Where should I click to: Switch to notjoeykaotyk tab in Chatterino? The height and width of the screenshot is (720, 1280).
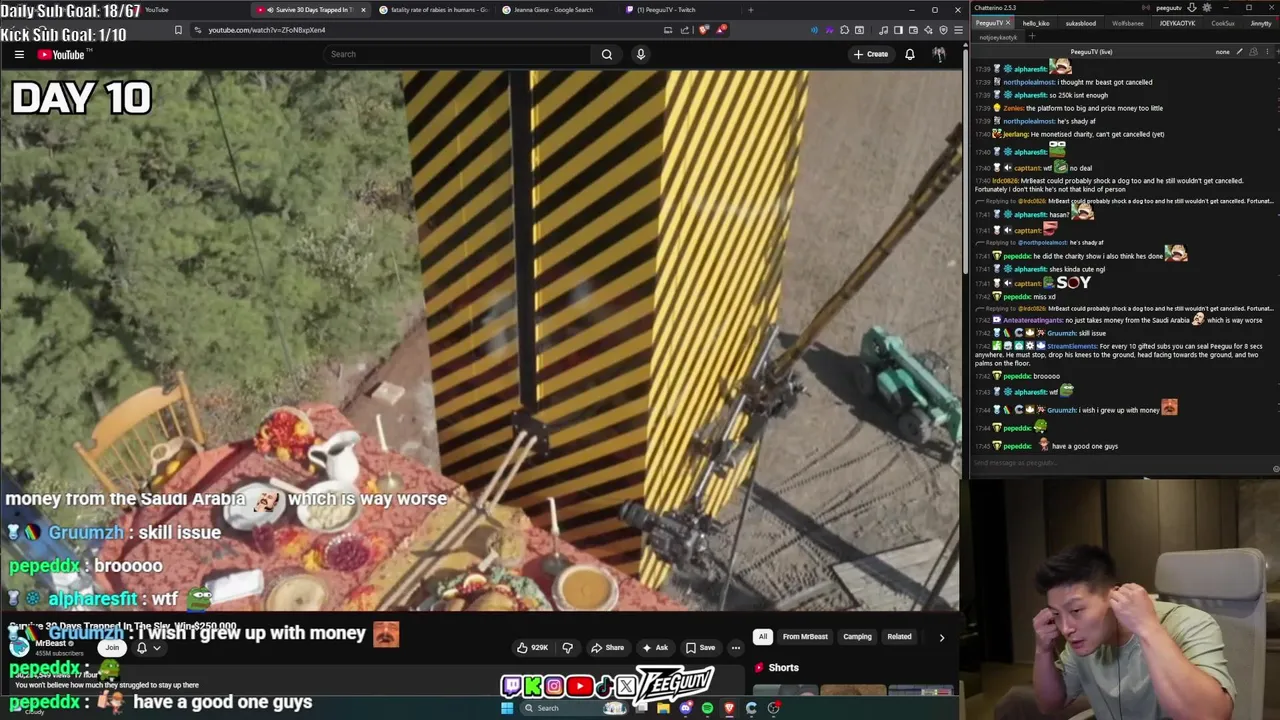click(998, 37)
